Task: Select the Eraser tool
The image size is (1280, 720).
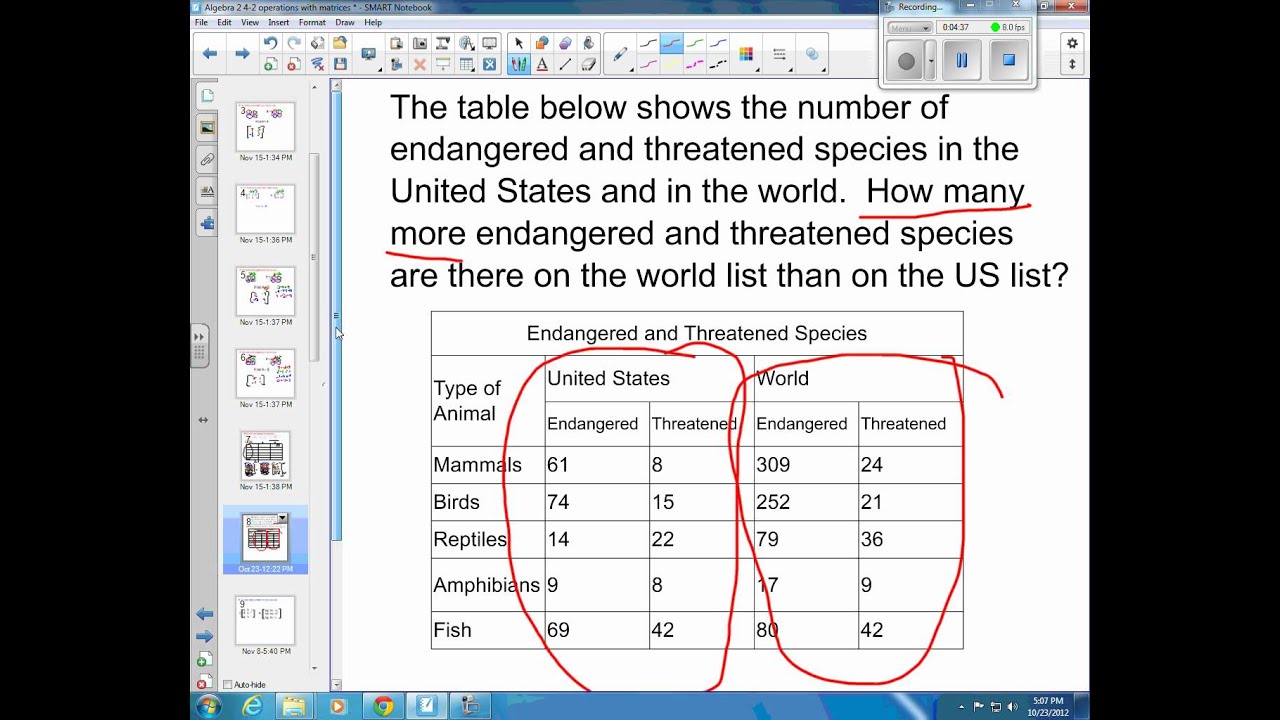Action: point(588,64)
